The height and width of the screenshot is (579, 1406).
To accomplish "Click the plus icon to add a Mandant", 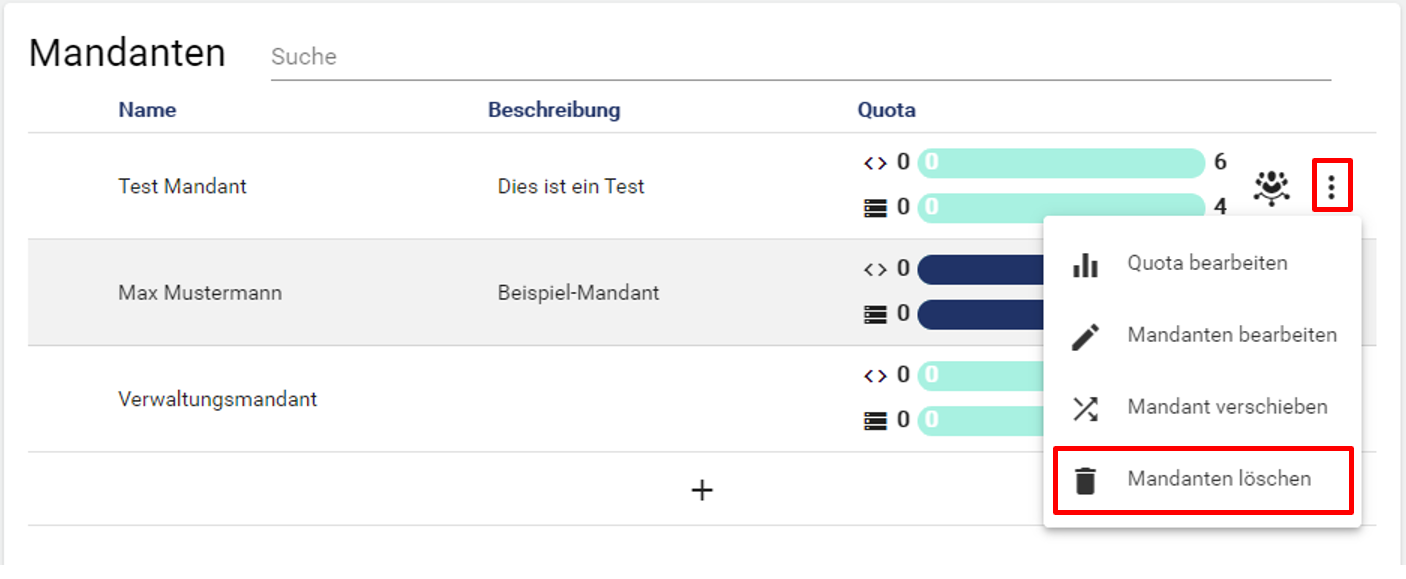I will pyautogui.click(x=702, y=489).
